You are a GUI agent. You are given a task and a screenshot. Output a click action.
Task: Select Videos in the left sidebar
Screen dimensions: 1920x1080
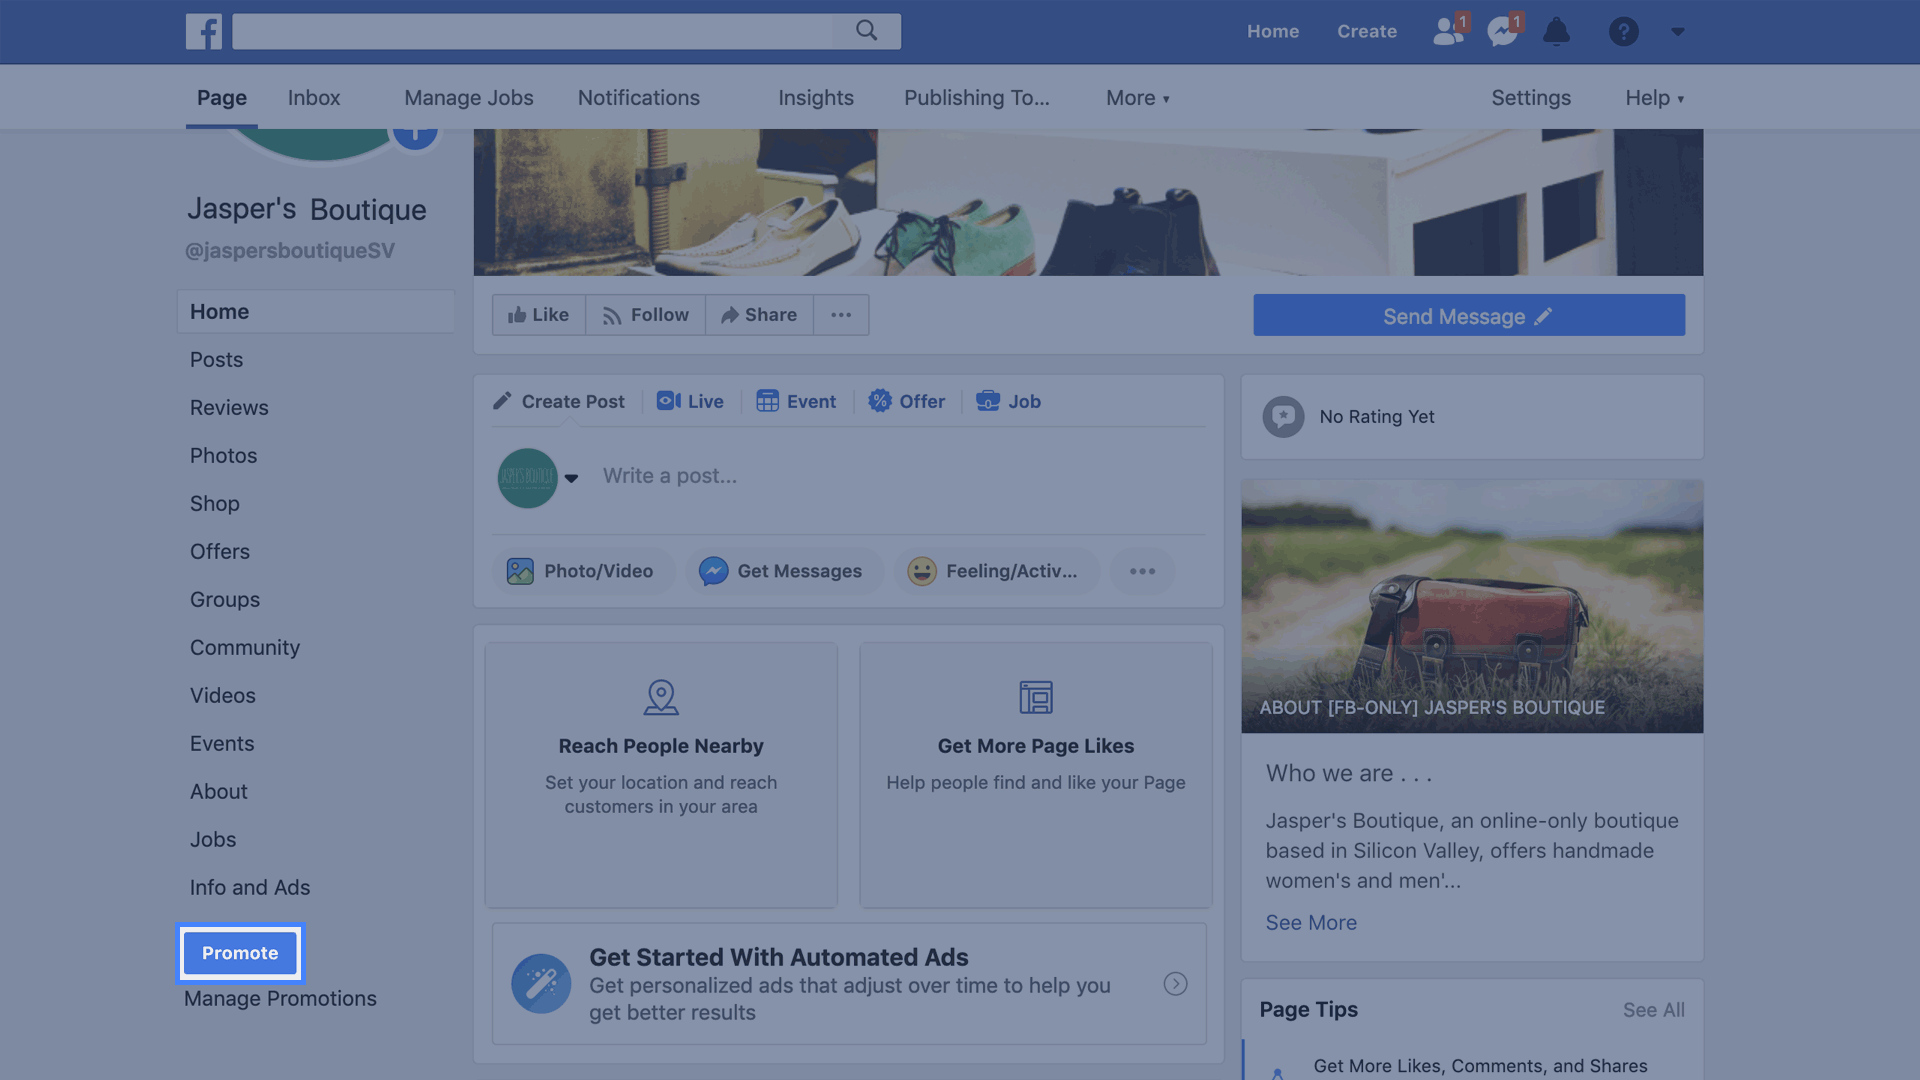pos(223,696)
